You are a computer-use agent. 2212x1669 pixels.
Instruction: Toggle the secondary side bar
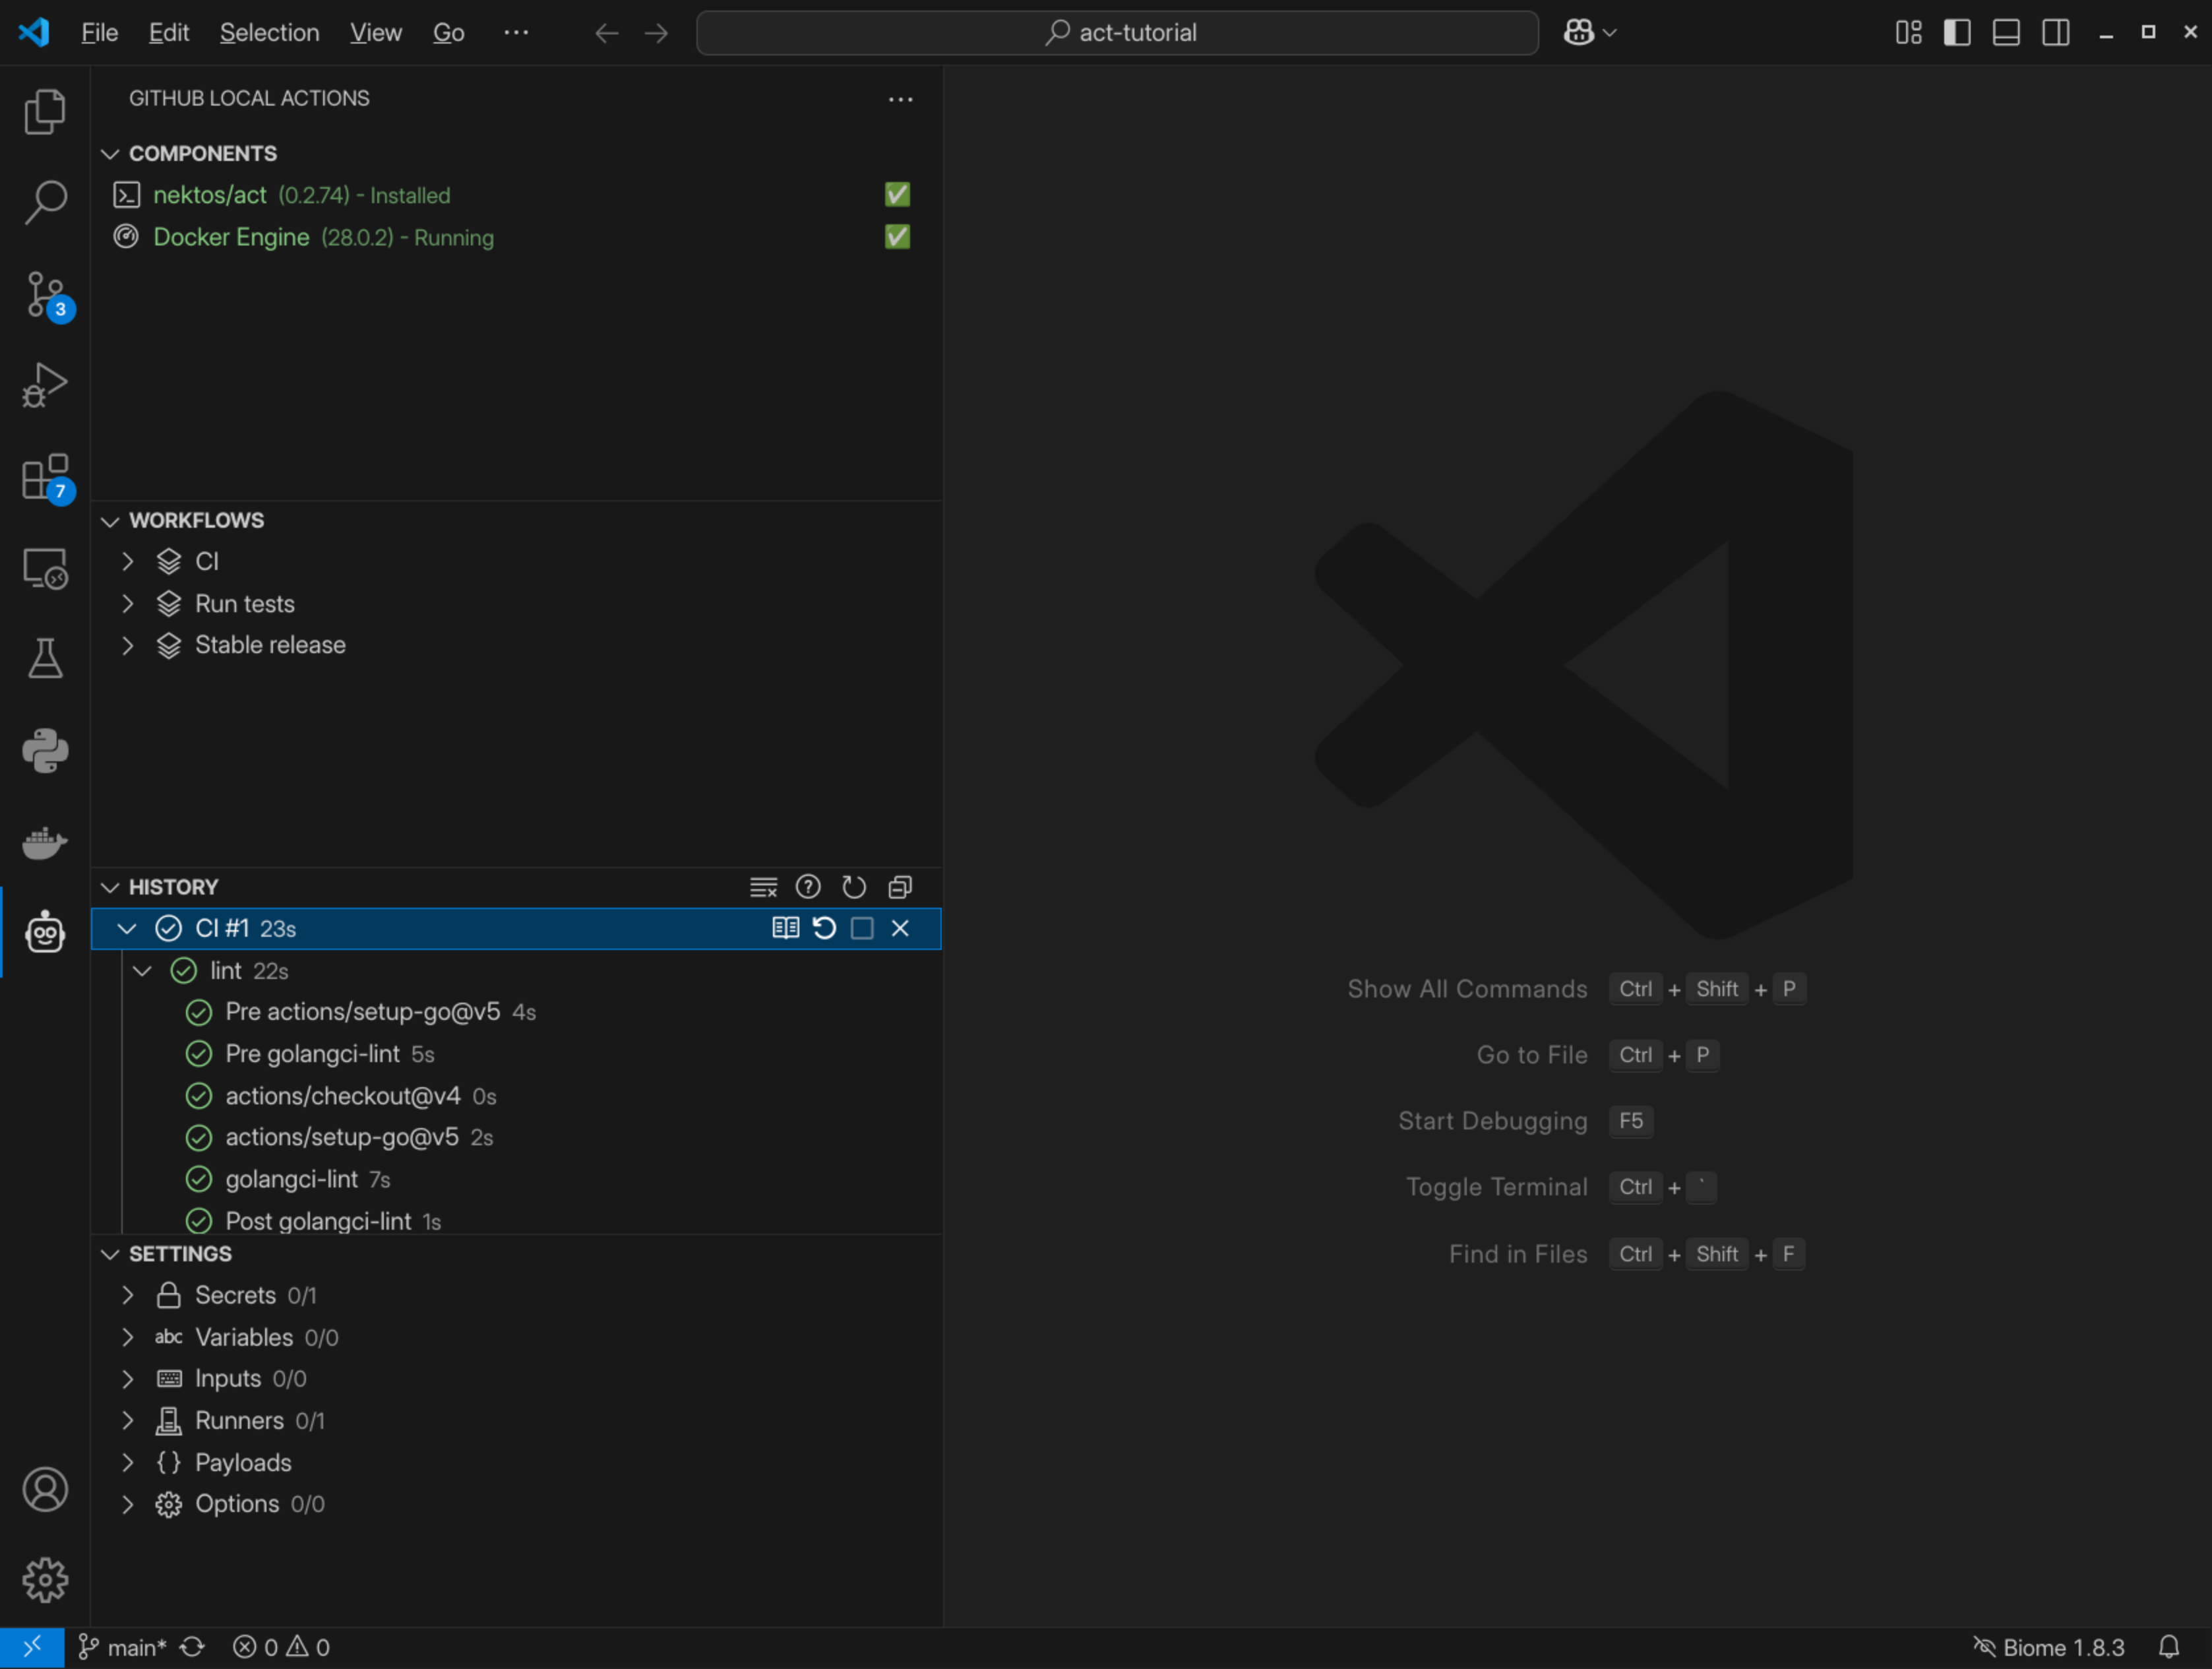[2056, 33]
